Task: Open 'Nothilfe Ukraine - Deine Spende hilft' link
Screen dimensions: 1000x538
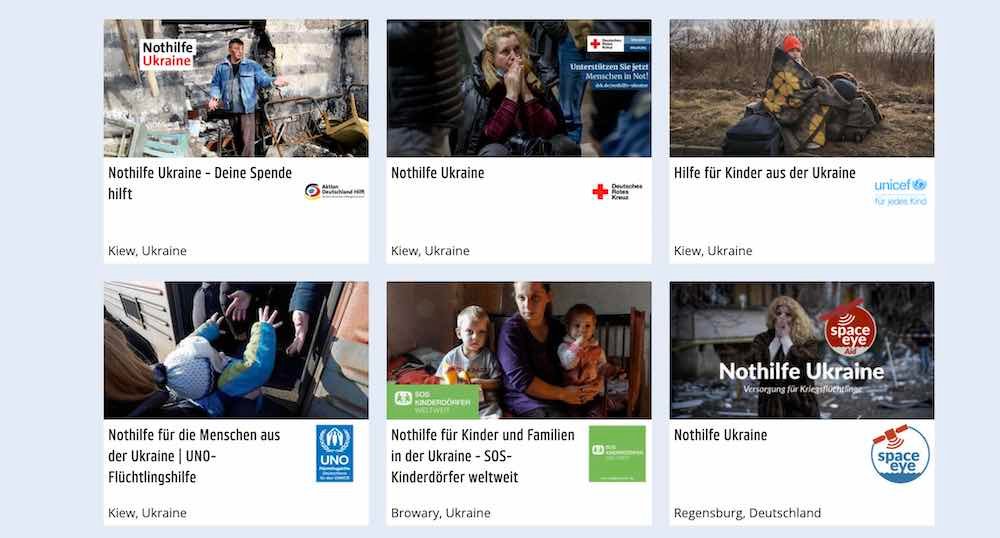Action: (200, 183)
